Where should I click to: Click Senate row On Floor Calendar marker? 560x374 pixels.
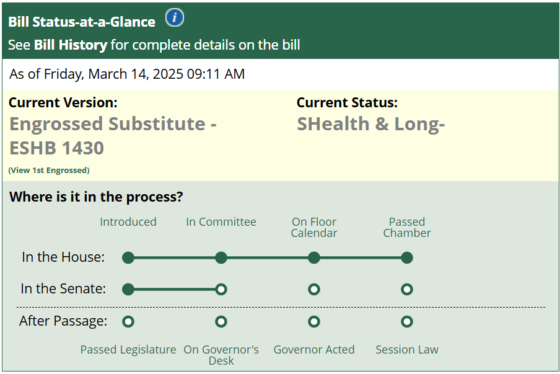click(314, 289)
